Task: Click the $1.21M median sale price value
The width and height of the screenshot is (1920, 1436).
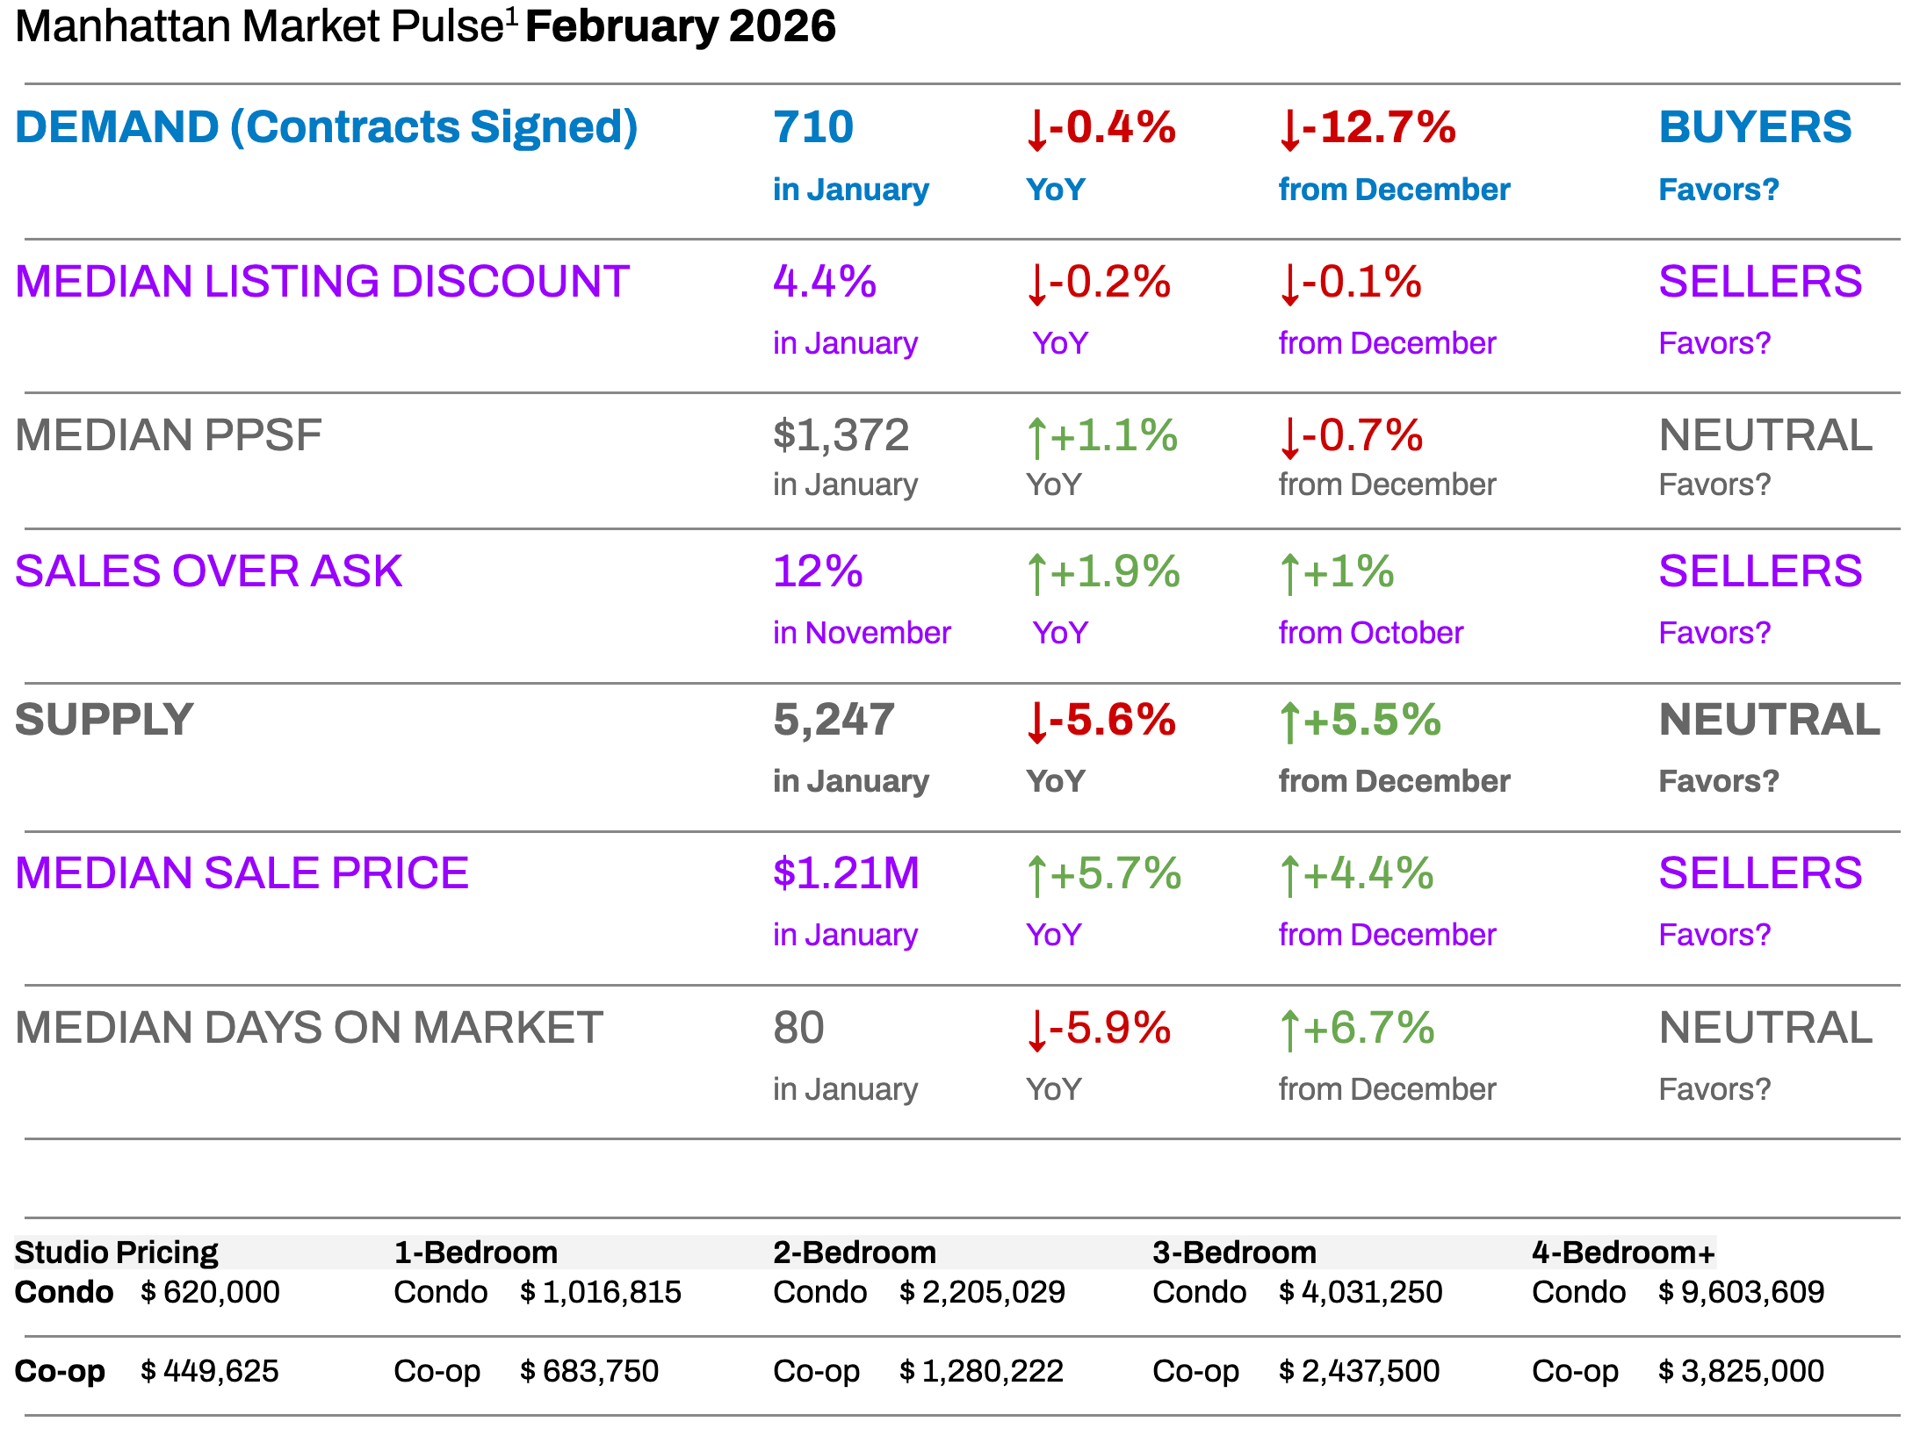Action: (x=846, y=873)
